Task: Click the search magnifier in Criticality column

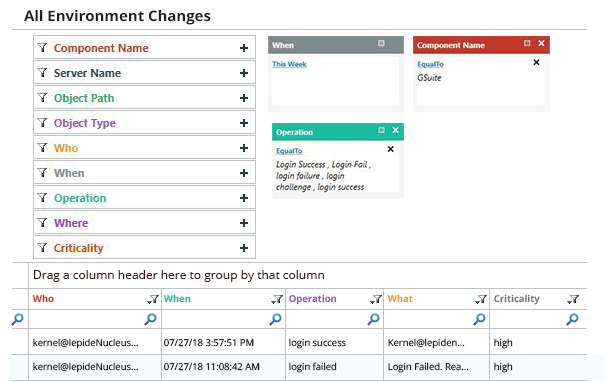Action: pos(573,319)
